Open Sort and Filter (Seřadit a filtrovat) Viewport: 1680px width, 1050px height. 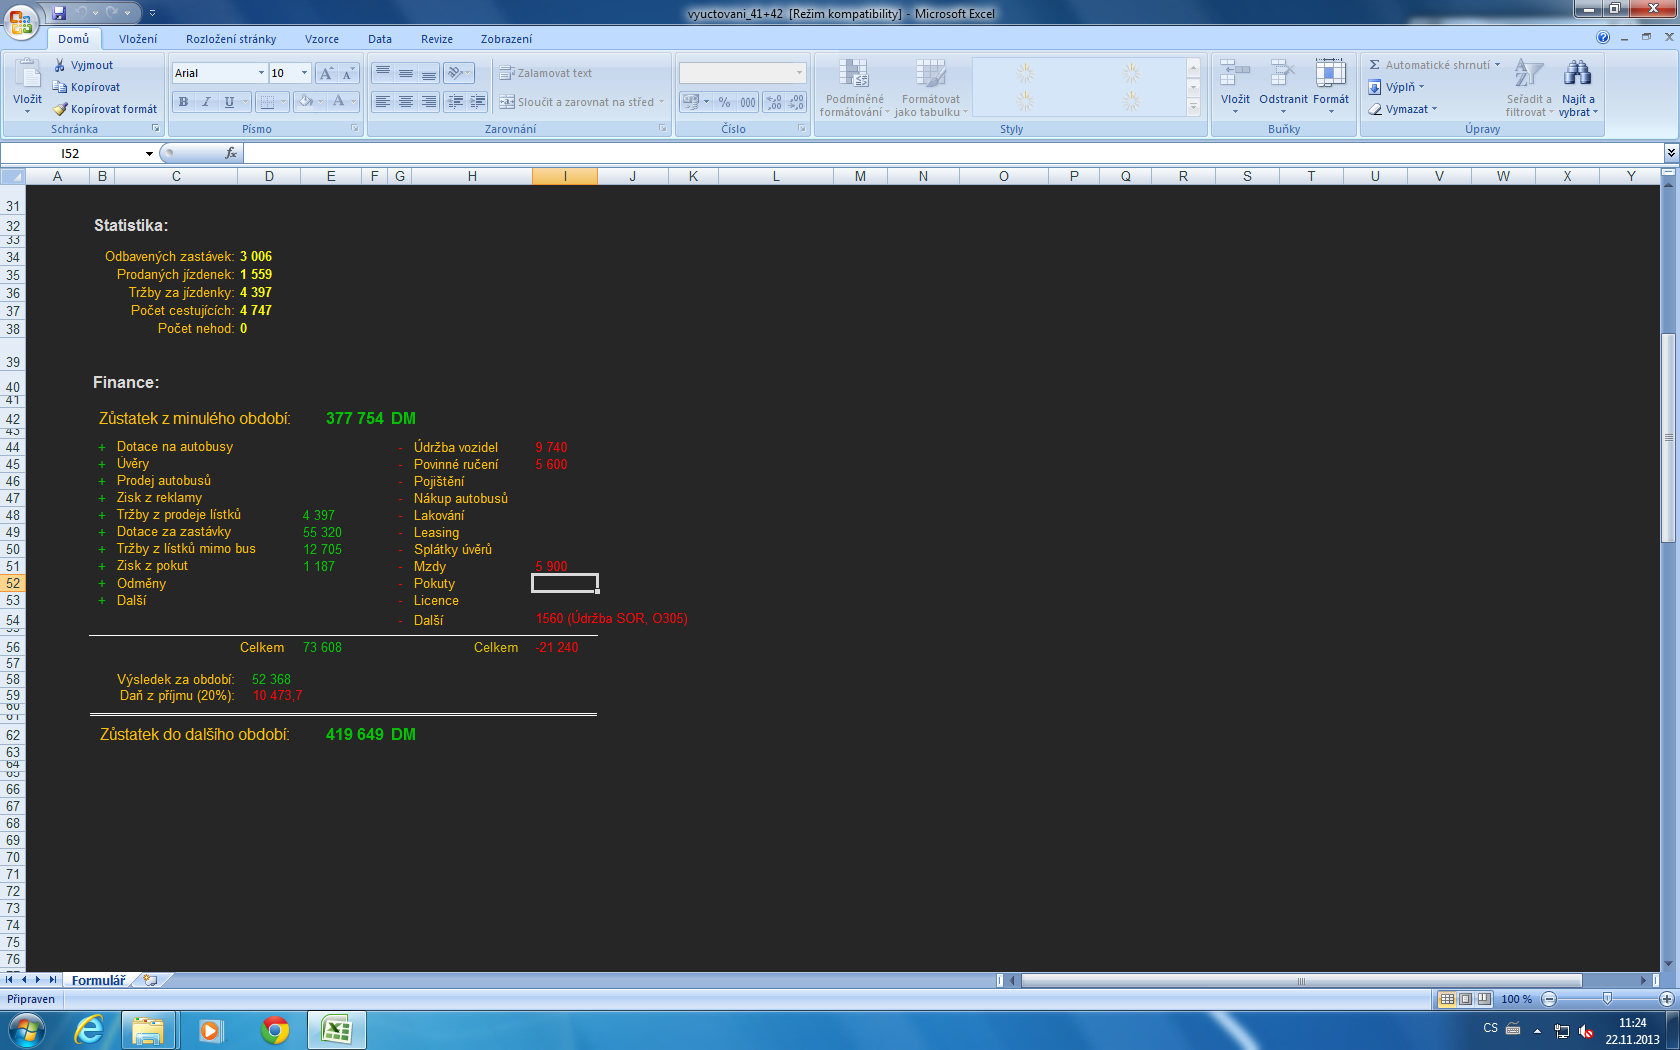point(1528,88)
